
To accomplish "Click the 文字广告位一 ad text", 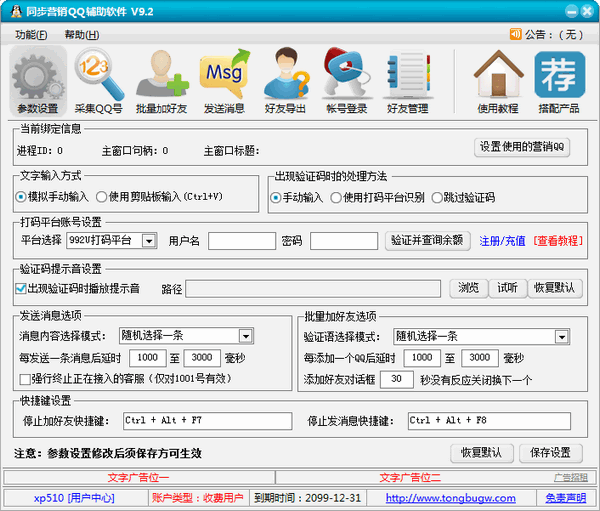I will (138, 477).
